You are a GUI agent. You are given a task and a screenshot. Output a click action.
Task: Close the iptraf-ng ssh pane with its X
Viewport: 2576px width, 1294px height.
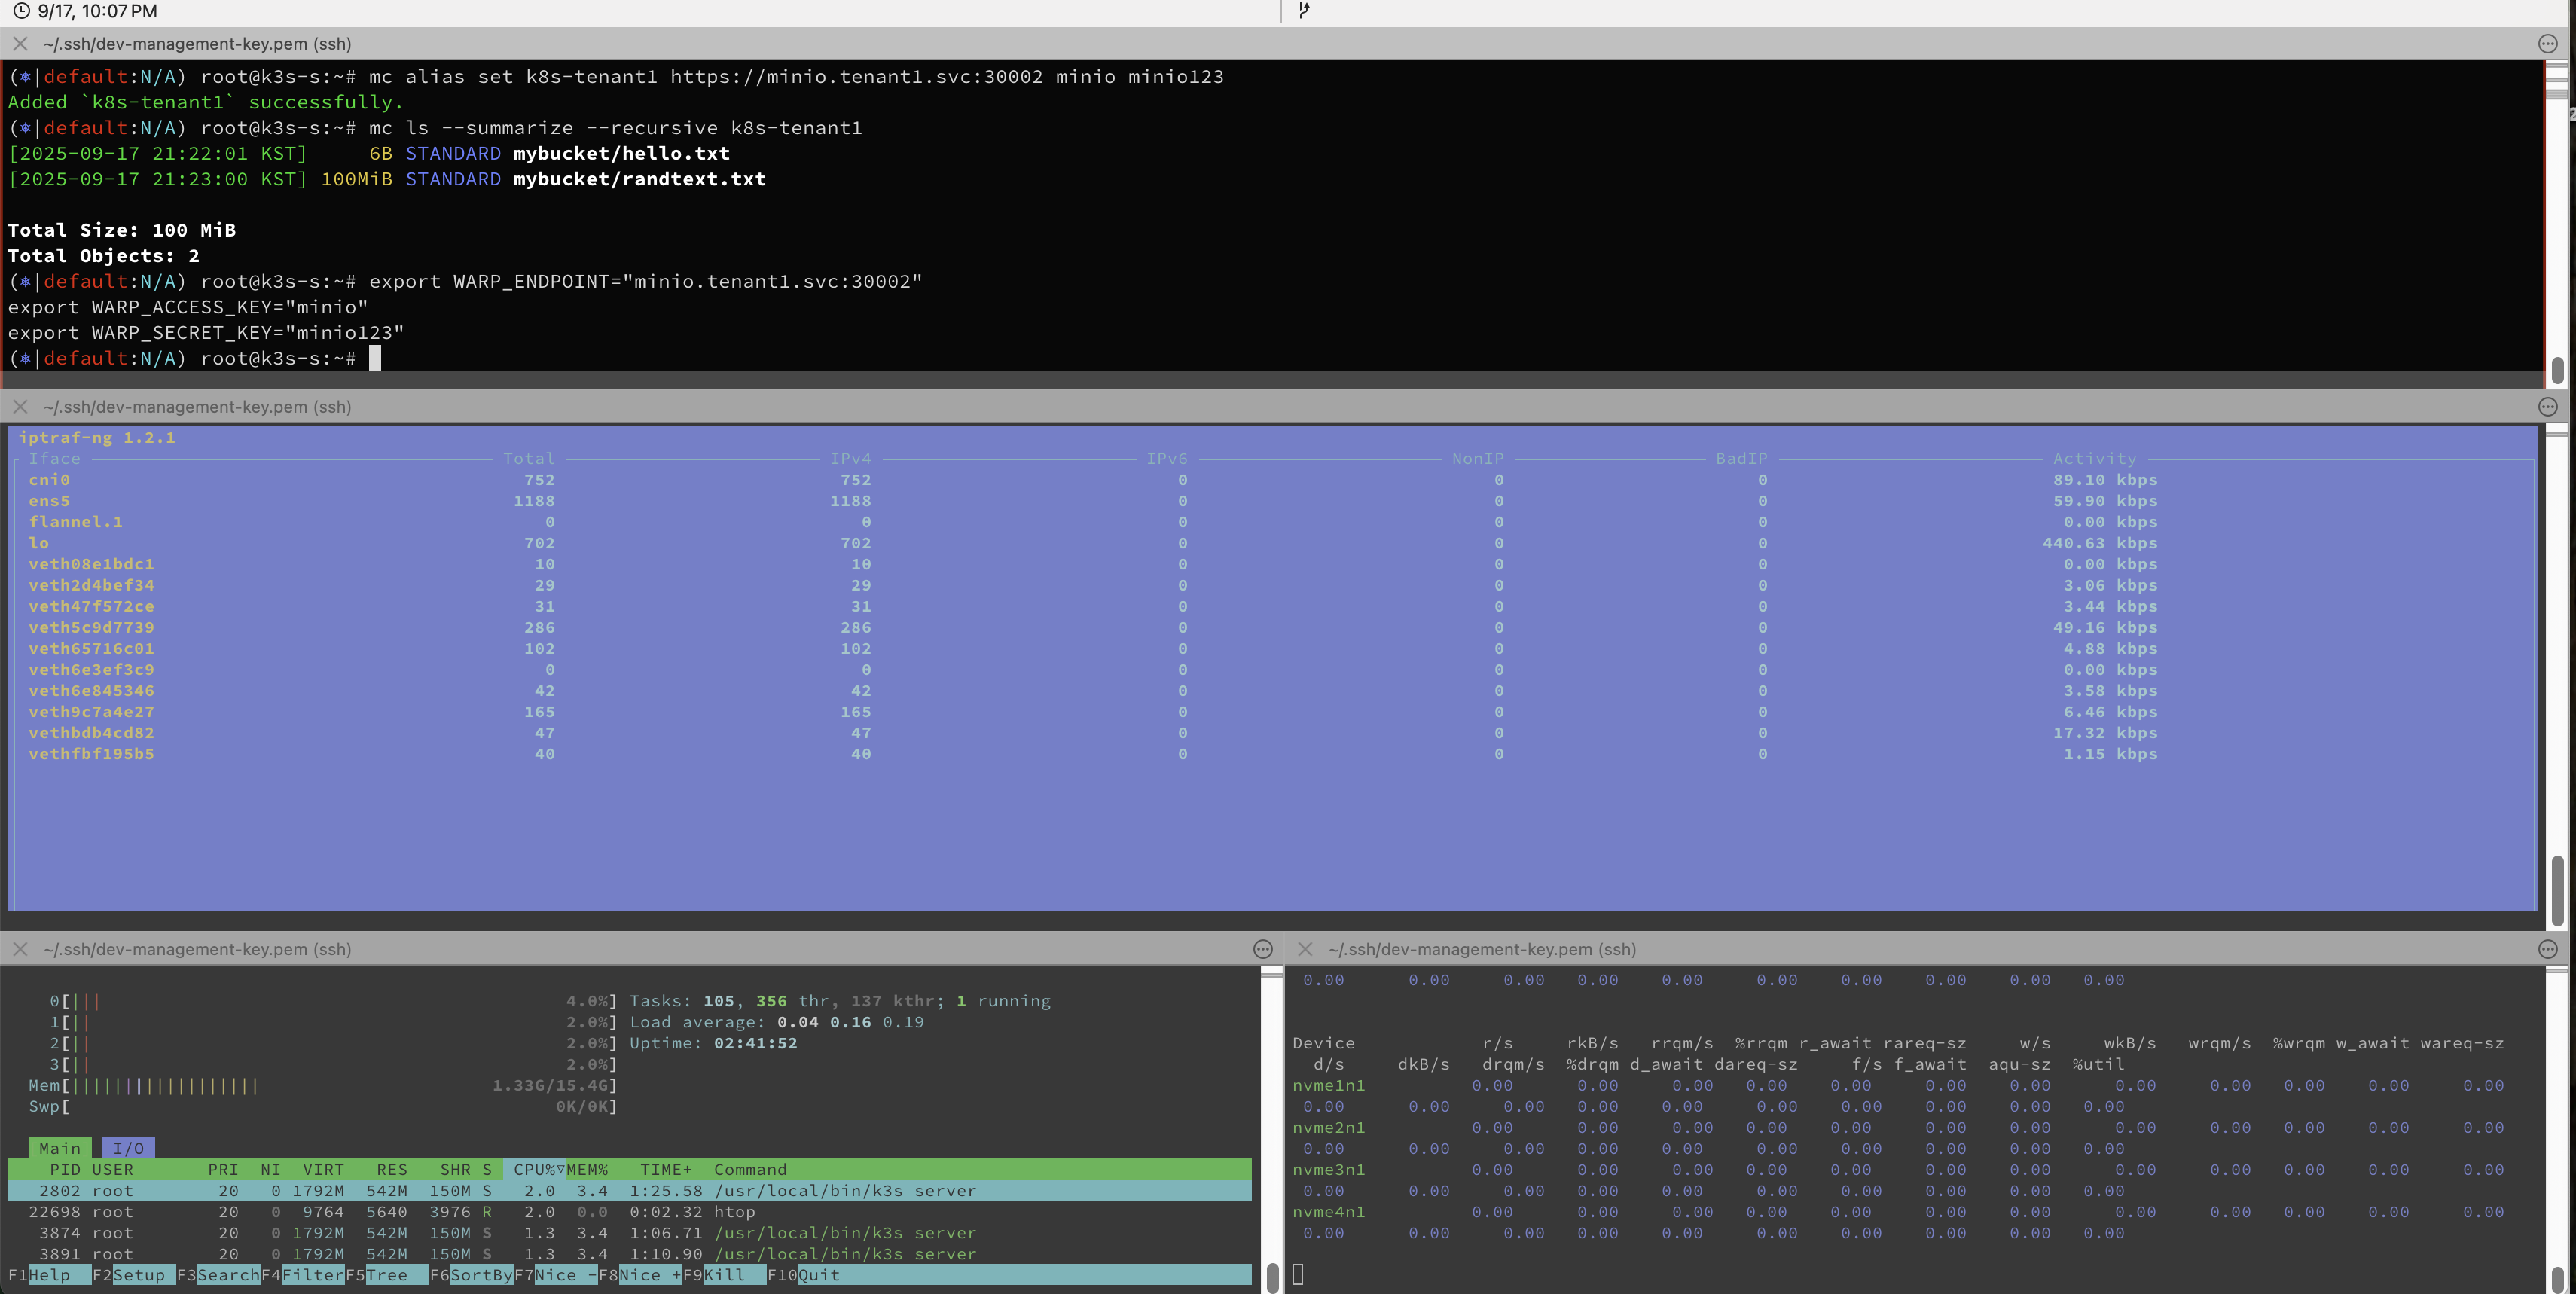(20, 407)
